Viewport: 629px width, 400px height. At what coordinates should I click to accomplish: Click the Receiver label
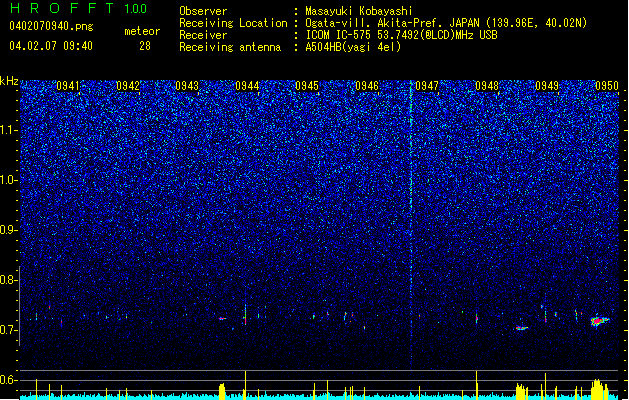click(203, 35)
